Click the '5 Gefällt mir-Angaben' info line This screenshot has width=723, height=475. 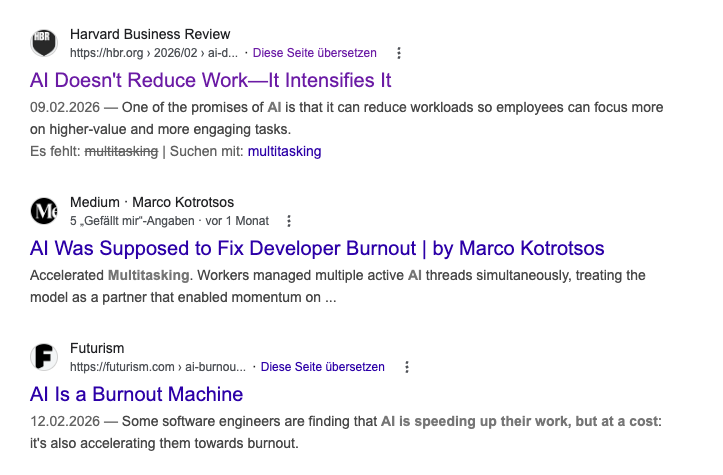click(x=169, y=221)
